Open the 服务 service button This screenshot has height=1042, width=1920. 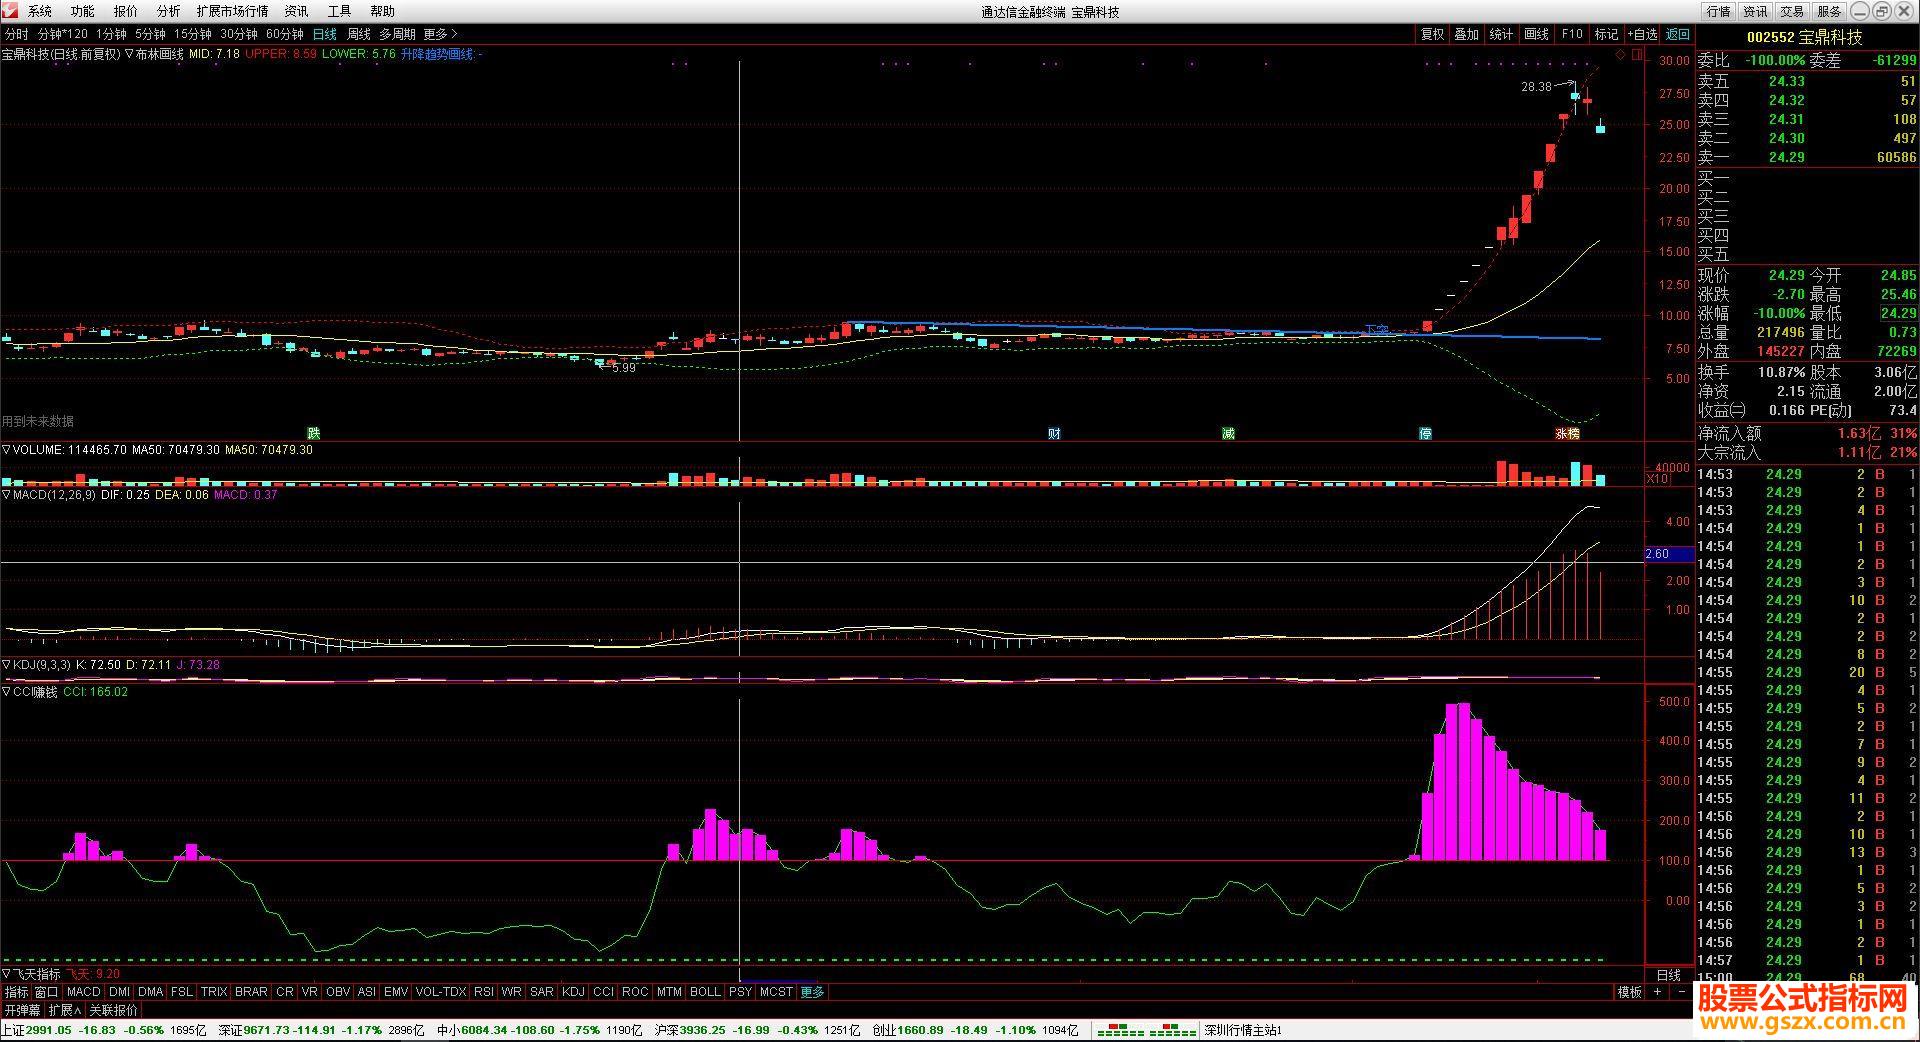[x=1829, y=11]
